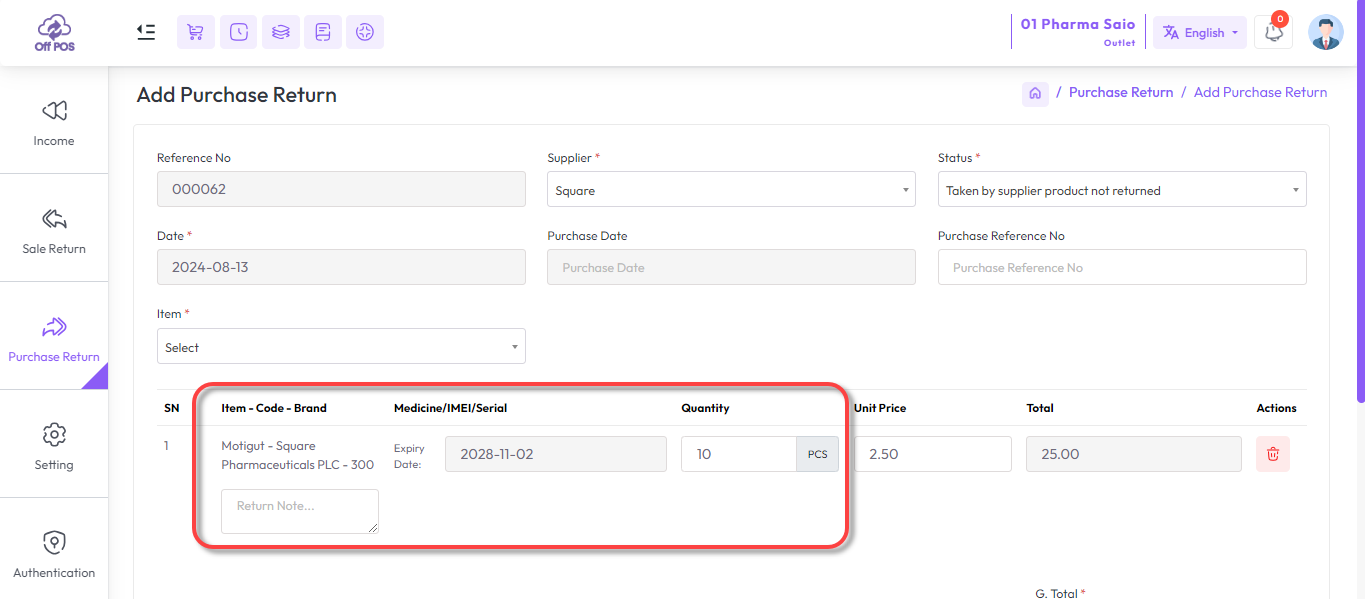
Task: Open user profile avatar menu
Action: pos(1326,32)
